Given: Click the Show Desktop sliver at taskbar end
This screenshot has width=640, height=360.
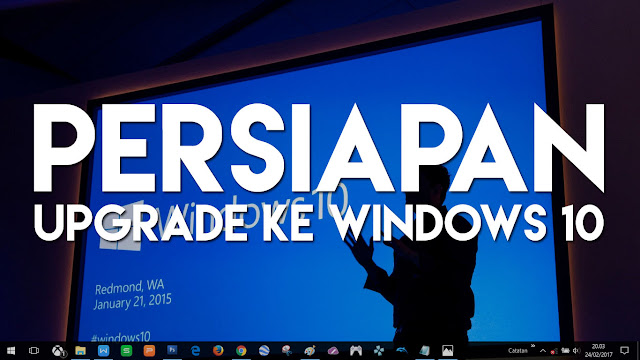Looking at the screenshot, I should tap(638, 351).
